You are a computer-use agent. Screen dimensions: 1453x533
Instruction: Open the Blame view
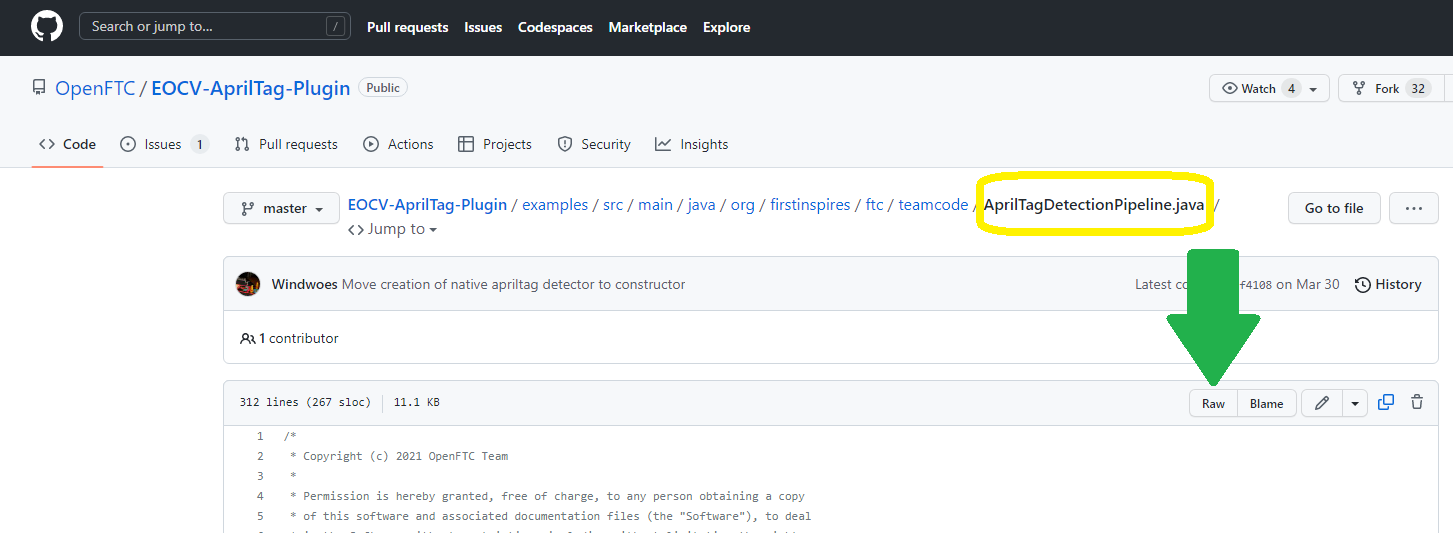click(1266, 403)
